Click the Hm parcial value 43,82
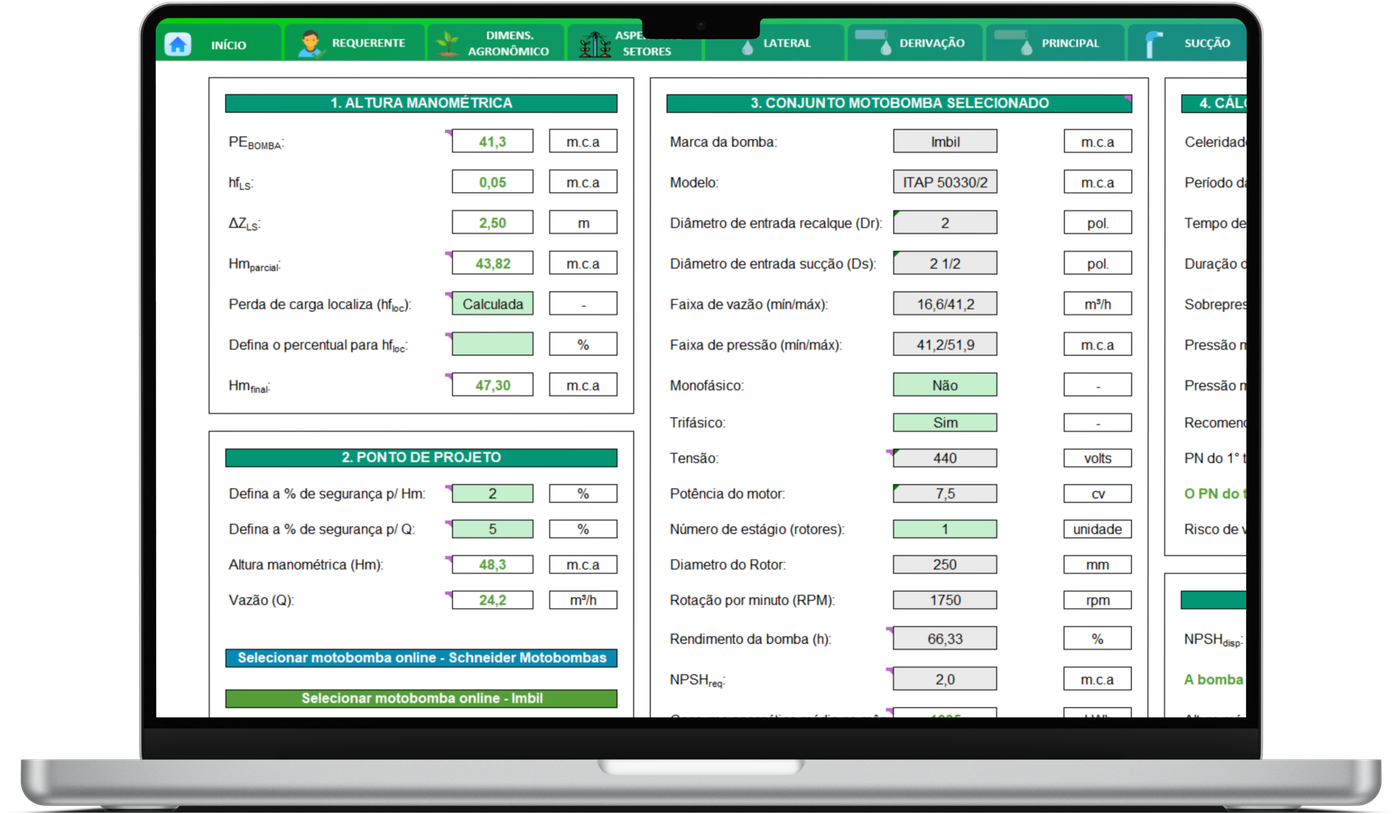The image size is (1400, 814). click(492, 263)
